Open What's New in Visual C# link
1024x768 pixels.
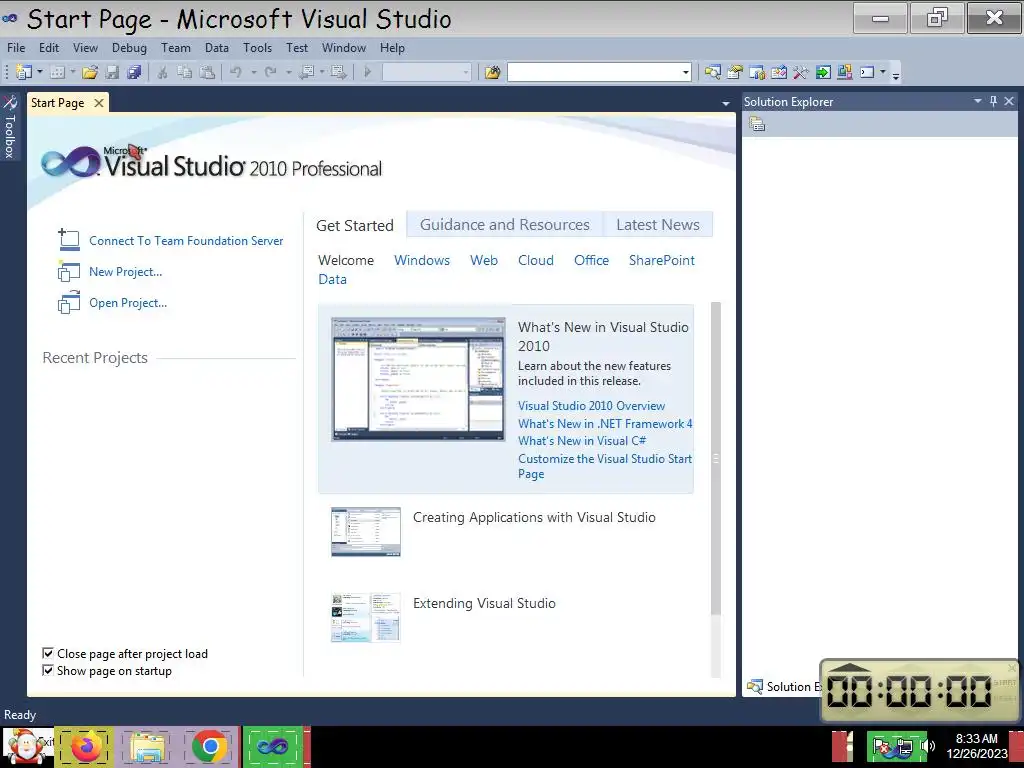[x=582, y=441]
